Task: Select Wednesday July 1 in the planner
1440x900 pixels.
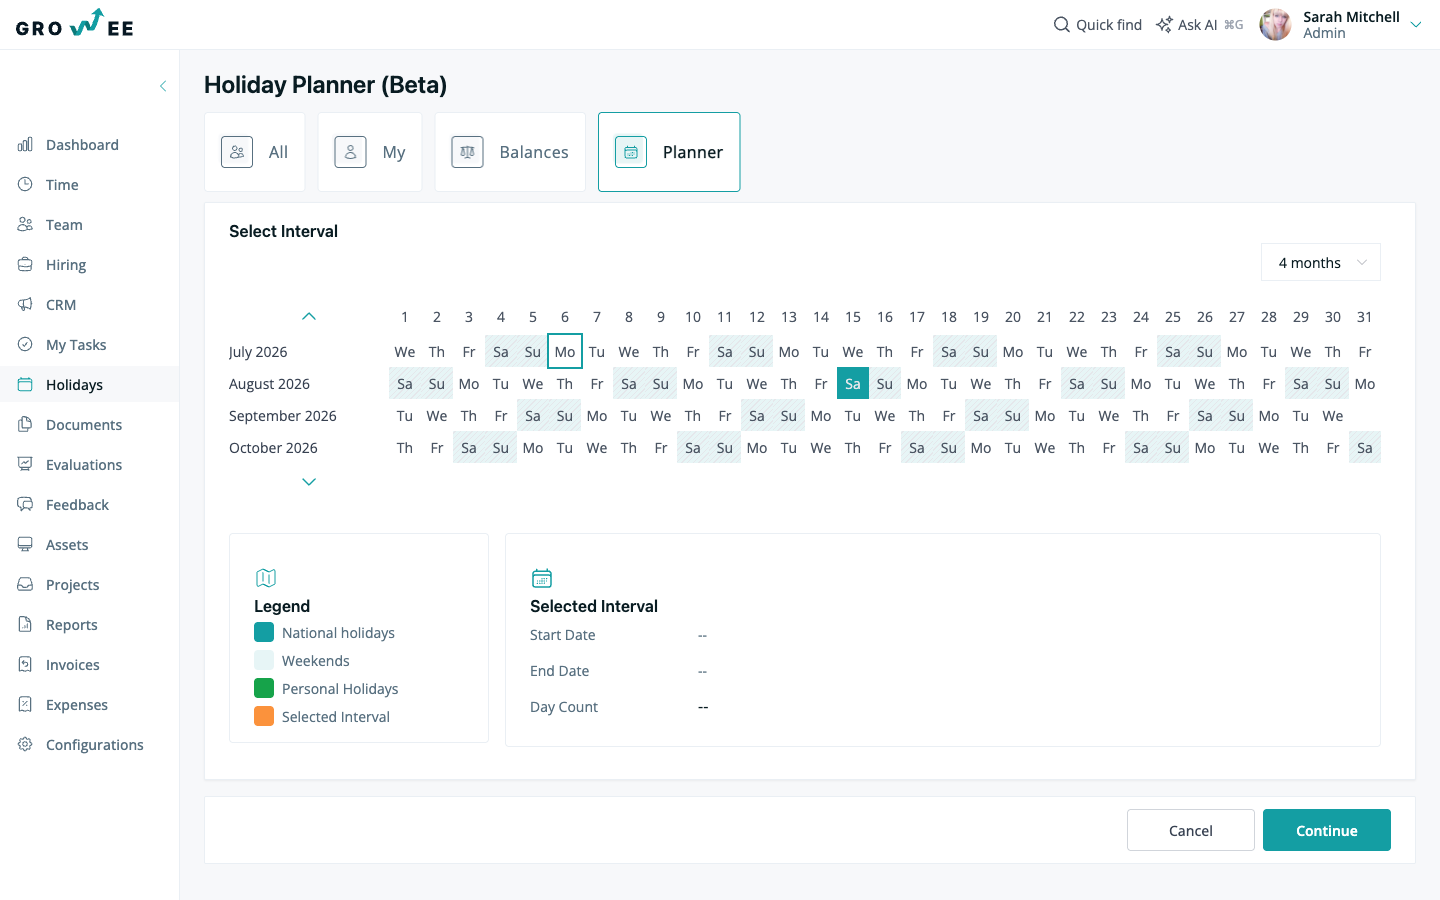Action: pos(405,352)
